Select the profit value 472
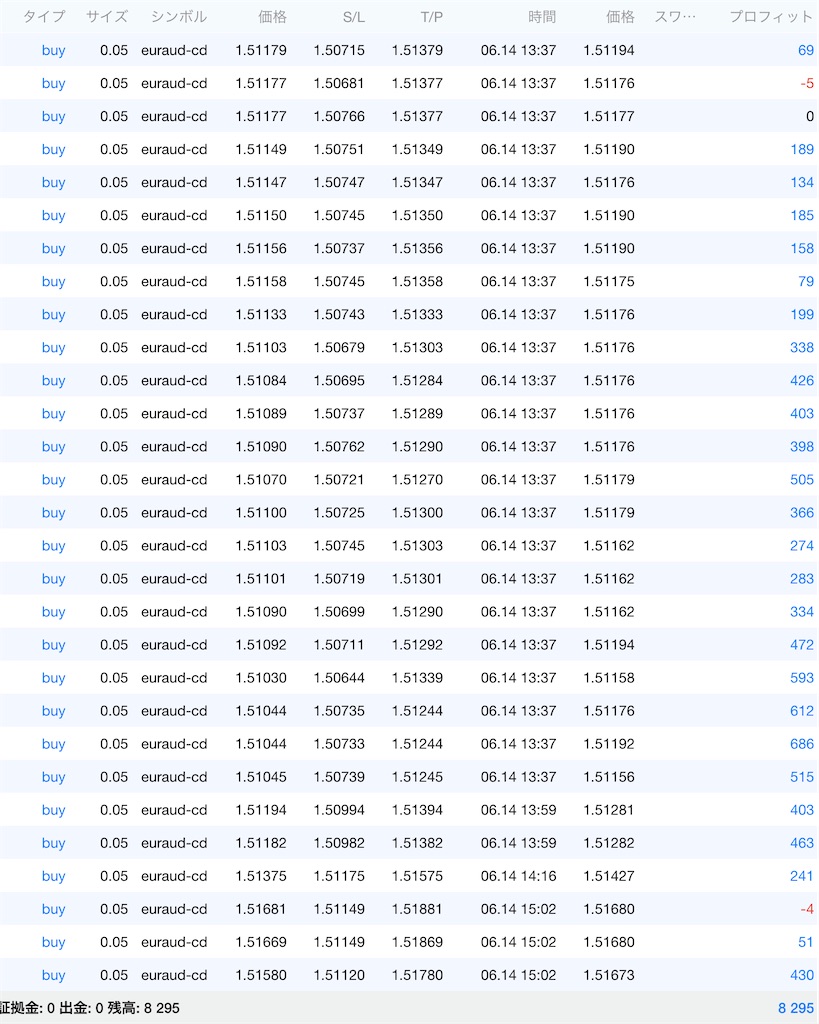 coord(802,645)
